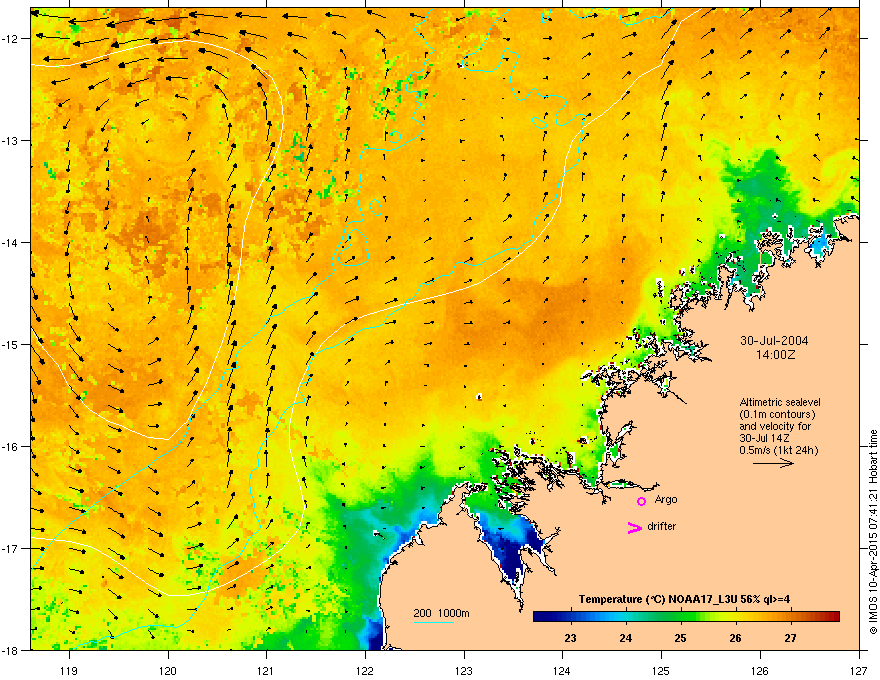Click the temperature color bar
This screenshot has width=880, height=680.
(686, 616)
